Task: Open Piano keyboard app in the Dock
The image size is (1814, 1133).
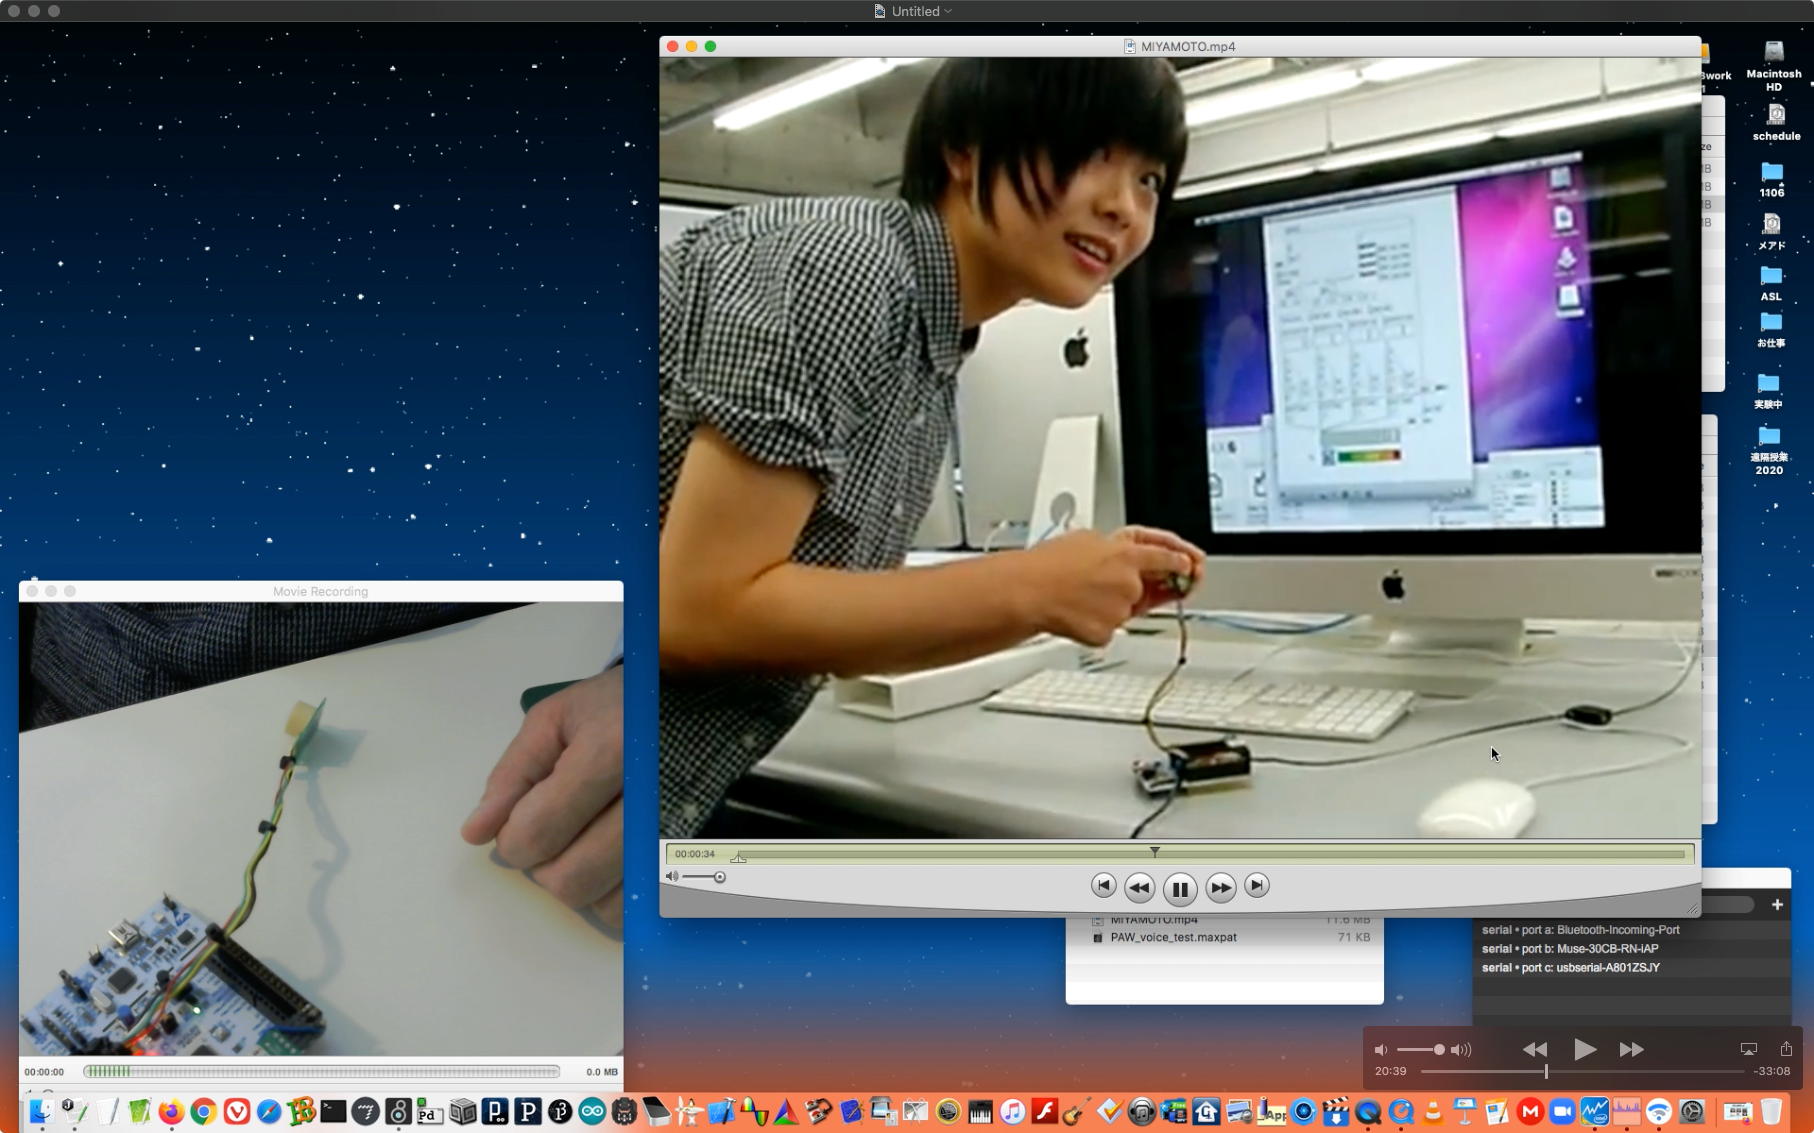Action: (x=980, y=1111)
